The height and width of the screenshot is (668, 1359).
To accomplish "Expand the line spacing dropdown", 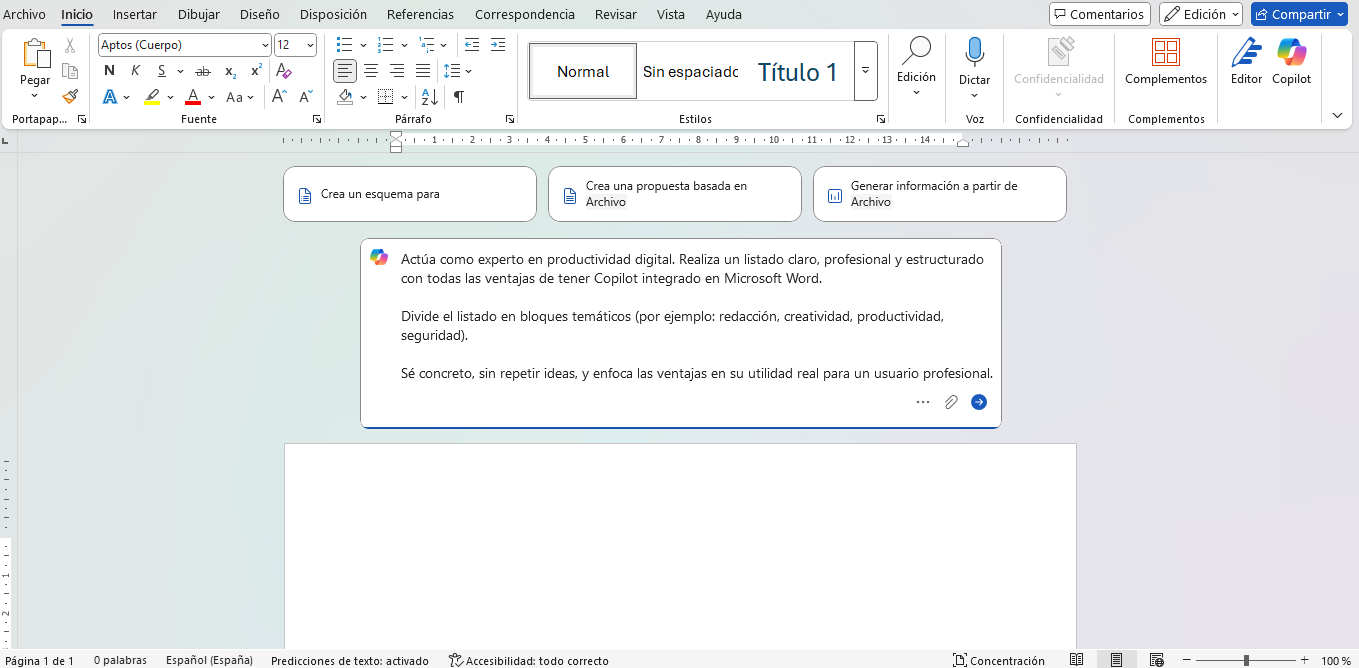I will pos(468,71).
